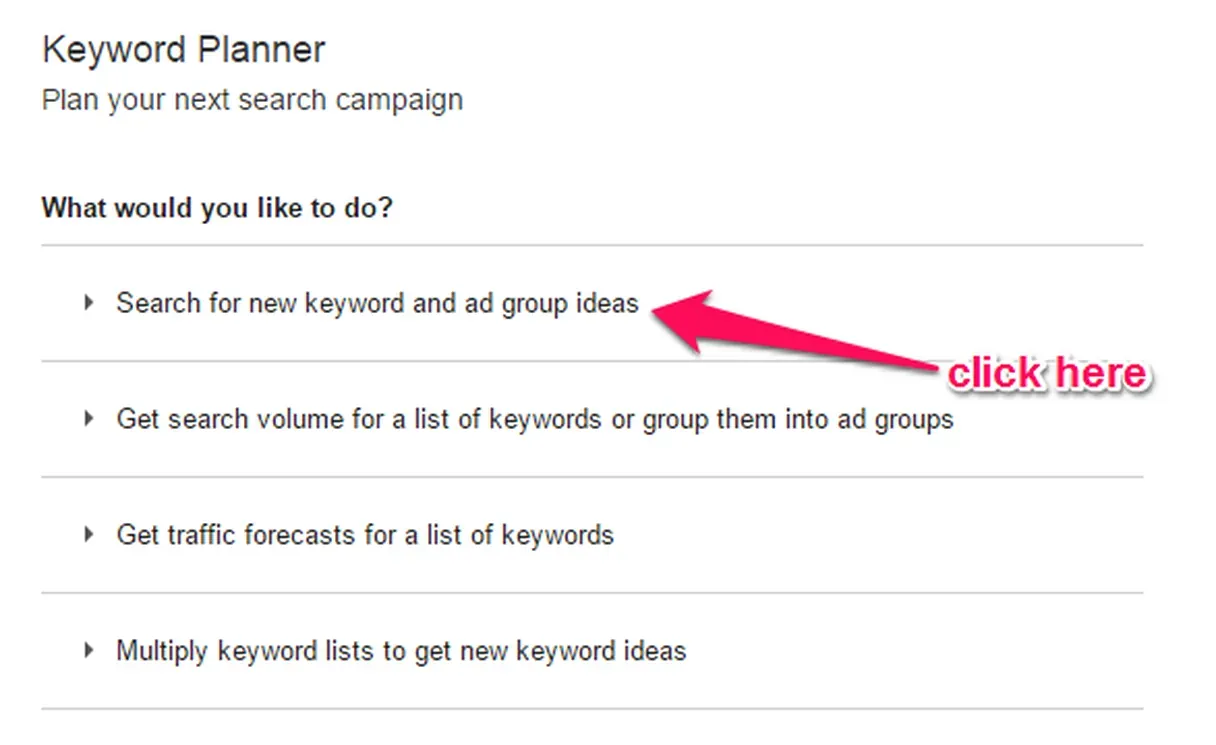Click divider between traffic forecasts and Multiply keyword rows
The width and height of the screenshot is (1216, 745).
pyautogui.click(x=592, y=593)
